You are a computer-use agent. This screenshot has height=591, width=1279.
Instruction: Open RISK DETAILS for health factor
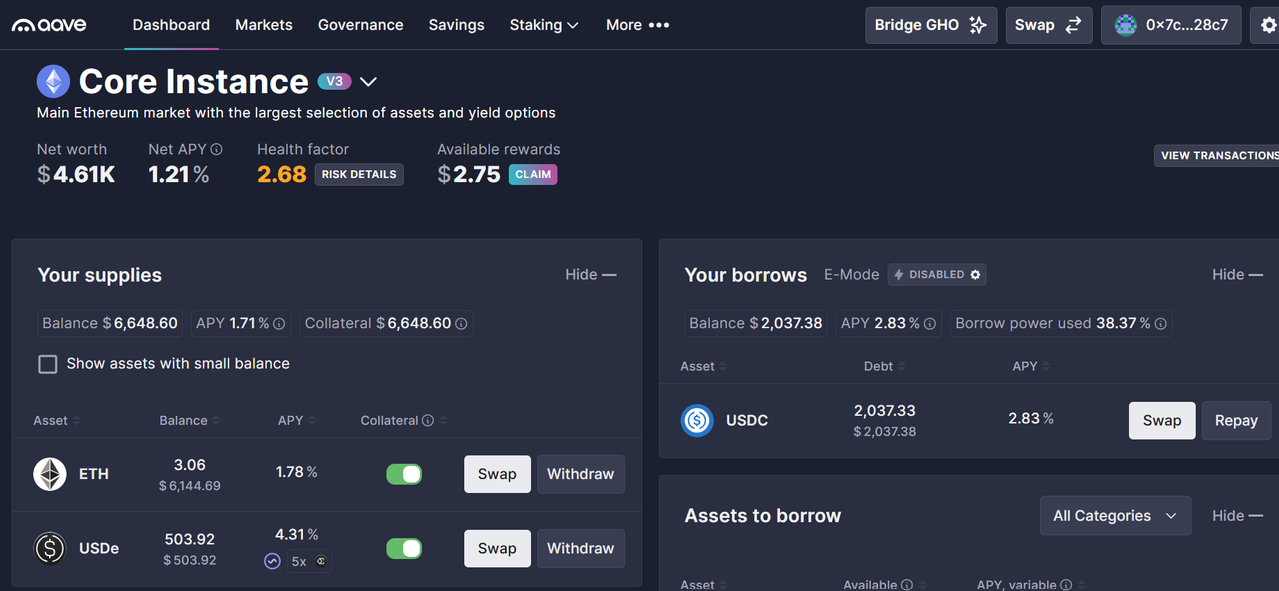[359, 174]
